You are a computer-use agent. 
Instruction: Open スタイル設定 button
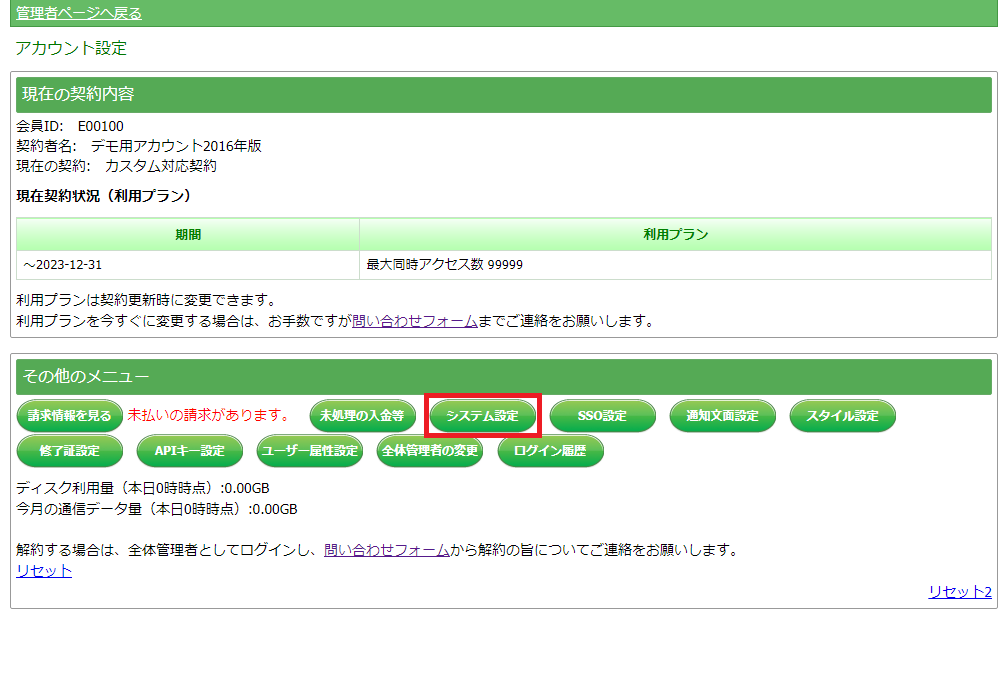coord(842,416)
